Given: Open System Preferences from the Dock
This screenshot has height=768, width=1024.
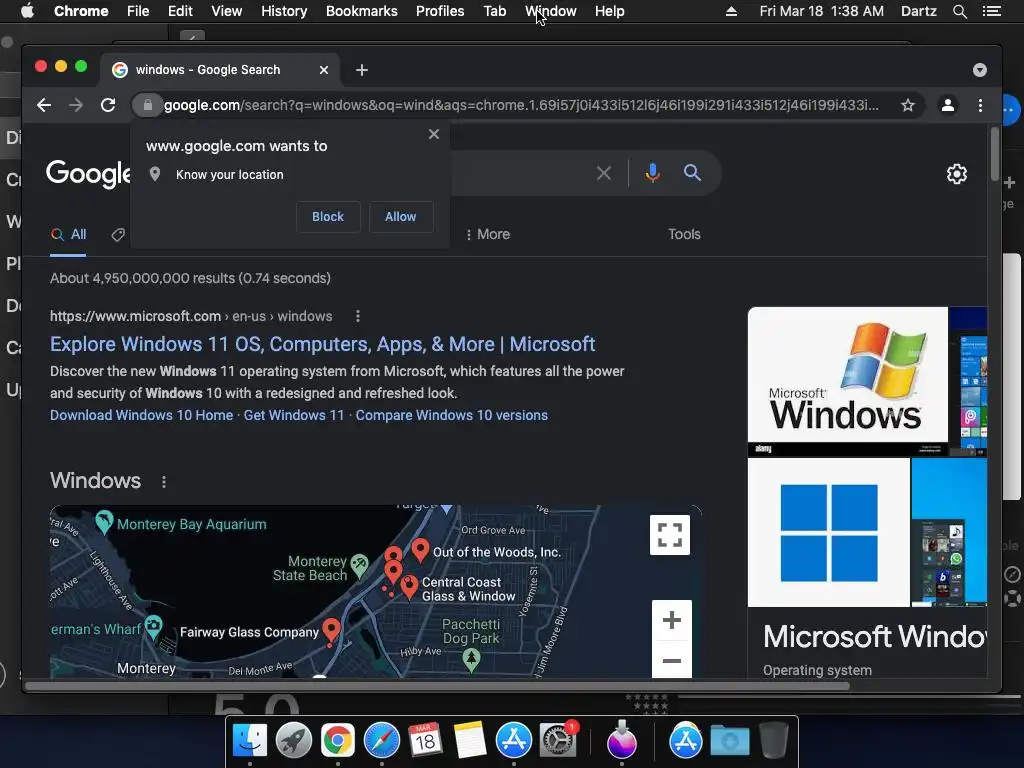Looking at the screenshot, I should coord(557,741).
